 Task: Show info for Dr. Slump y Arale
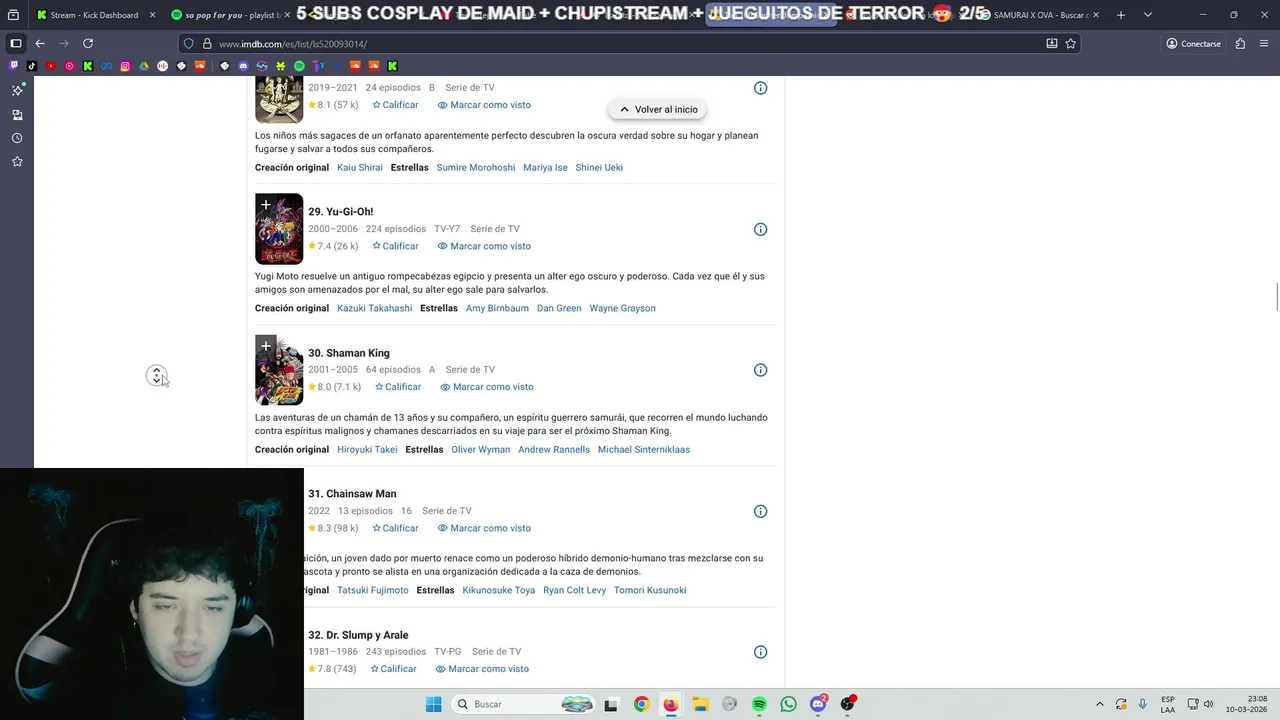[x=760, y=652]
